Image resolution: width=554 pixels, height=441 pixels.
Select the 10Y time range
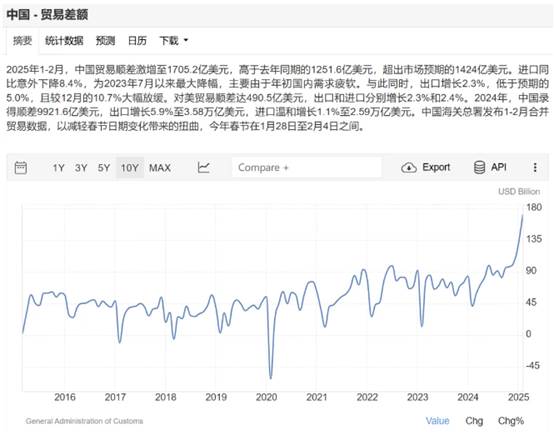(130, 168)
